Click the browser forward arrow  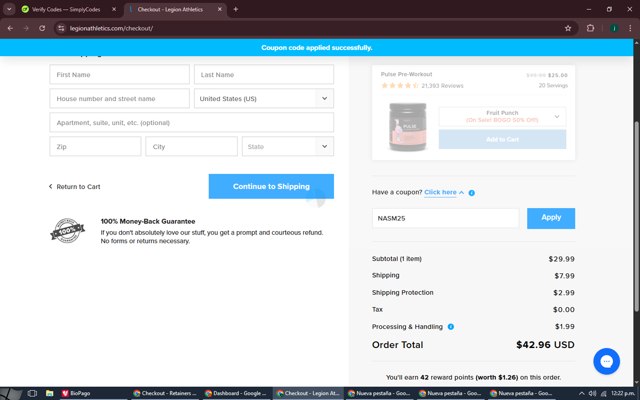(26, 28)
